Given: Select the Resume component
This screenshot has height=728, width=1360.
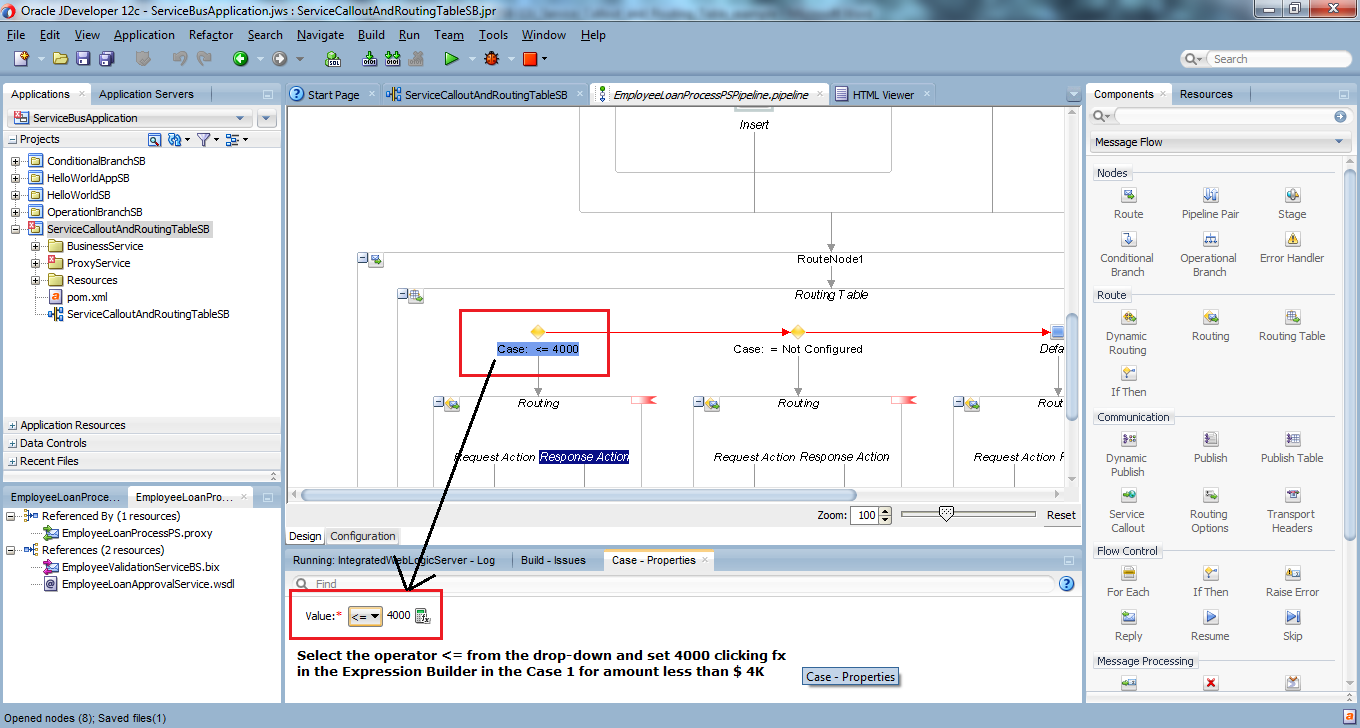Looking at the screenshot, I should coord(1210,625).
